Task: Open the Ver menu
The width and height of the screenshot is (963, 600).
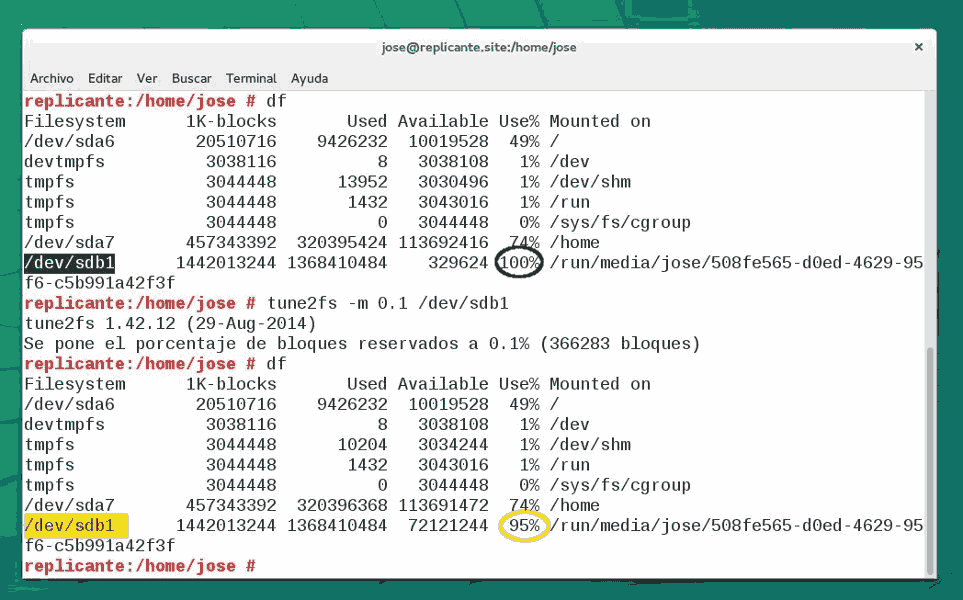Action: pyautogui.click(x=147, y=79)
